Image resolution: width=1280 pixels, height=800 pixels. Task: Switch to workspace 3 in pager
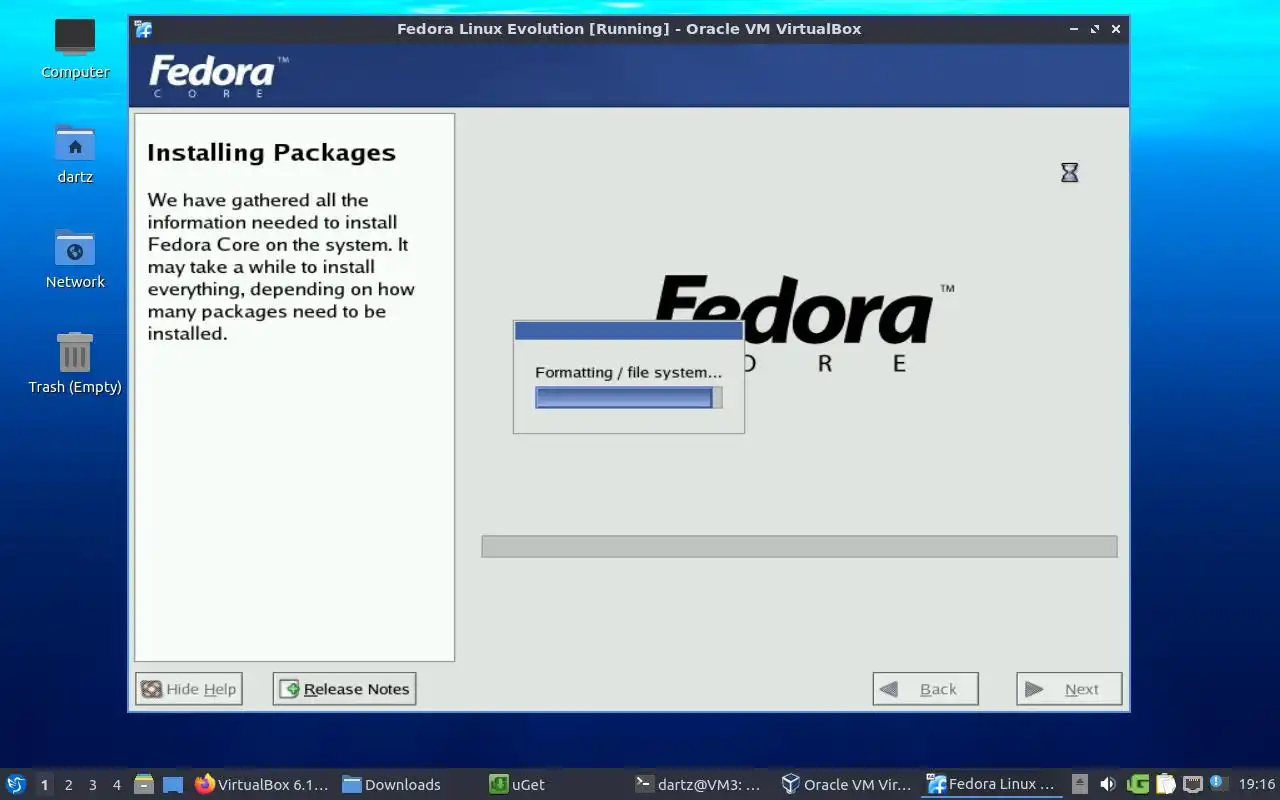click(x=92, y=784)
